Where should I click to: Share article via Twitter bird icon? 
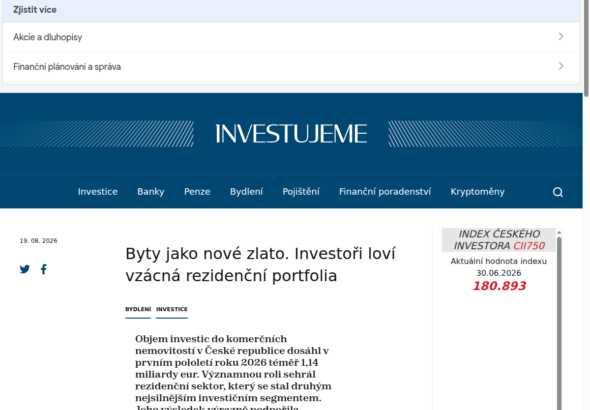25,269
